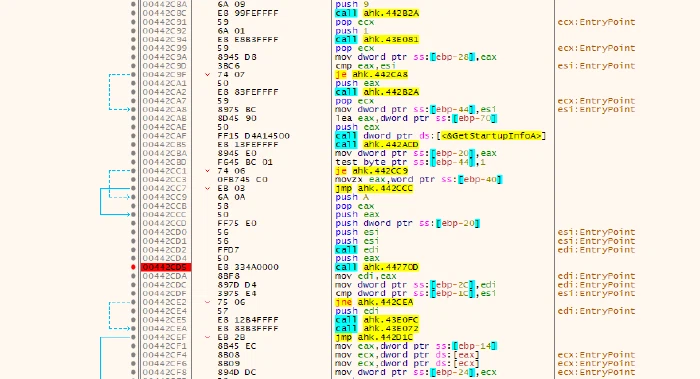Select the call ahk.442ACD instruction

(377, 145)
